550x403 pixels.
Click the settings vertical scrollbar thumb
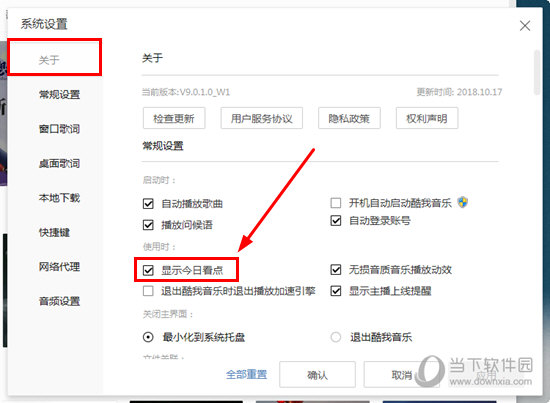536,72
